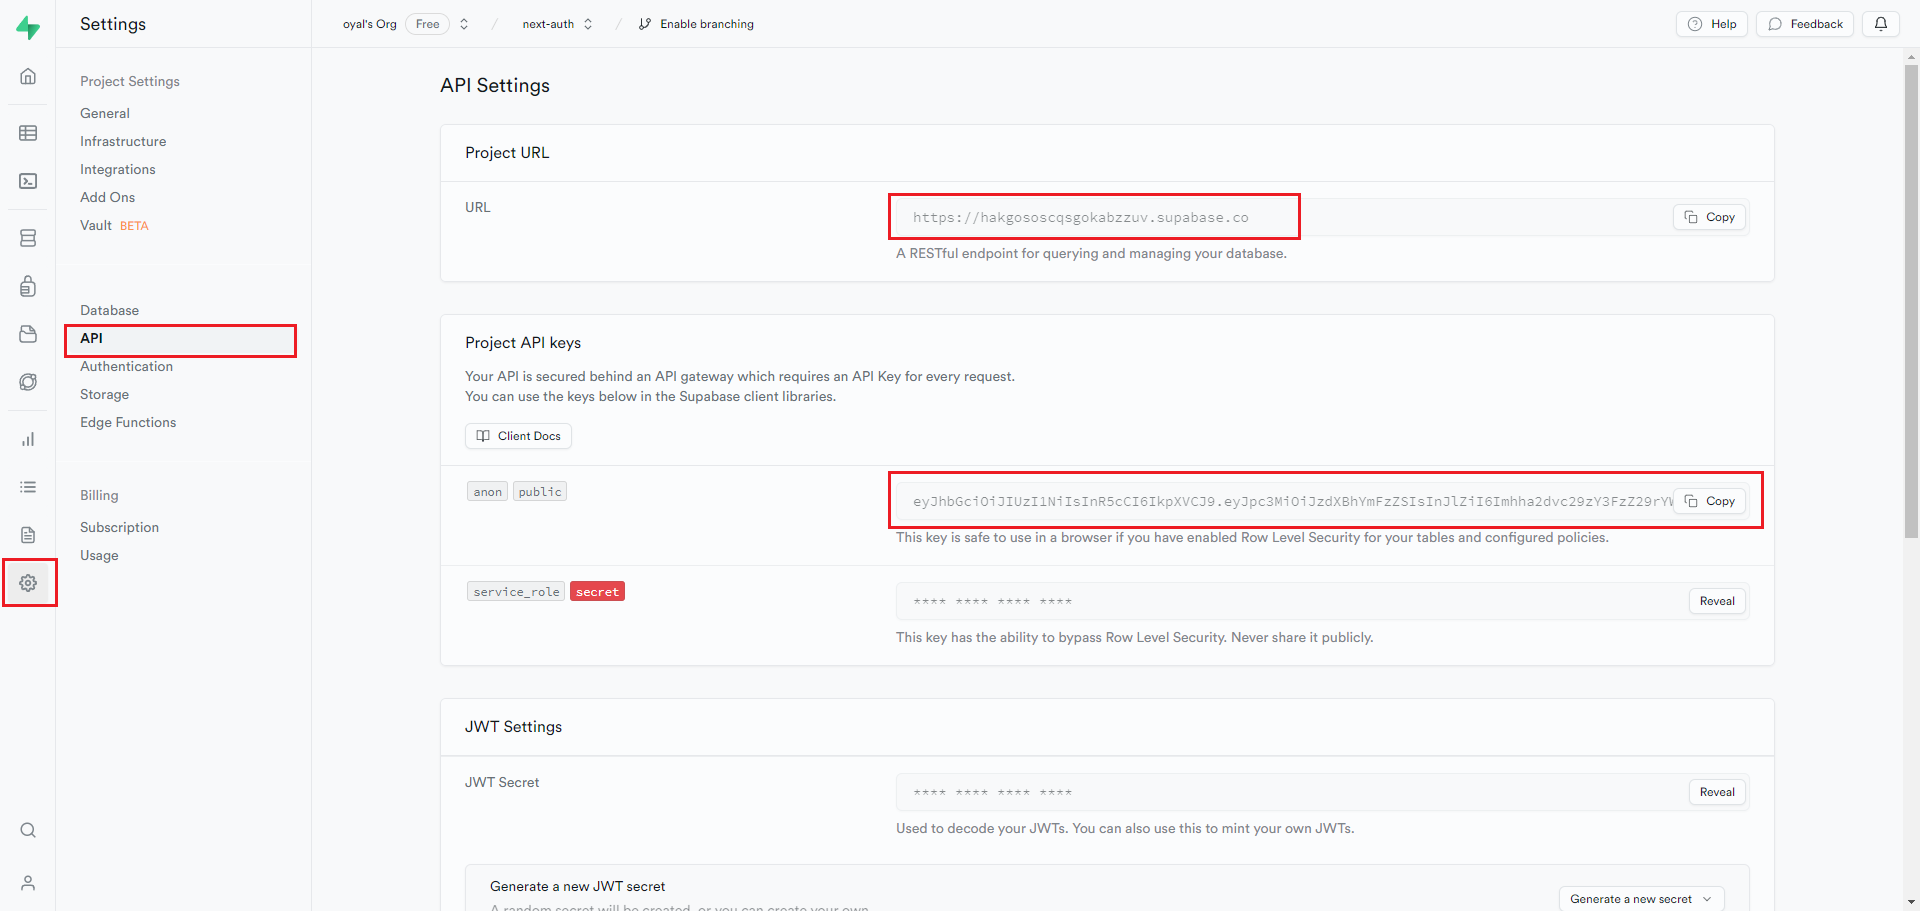1920x911 pixels.
Task: Click the vertical page scrollbar
Action: click(x=1911, y=300)
